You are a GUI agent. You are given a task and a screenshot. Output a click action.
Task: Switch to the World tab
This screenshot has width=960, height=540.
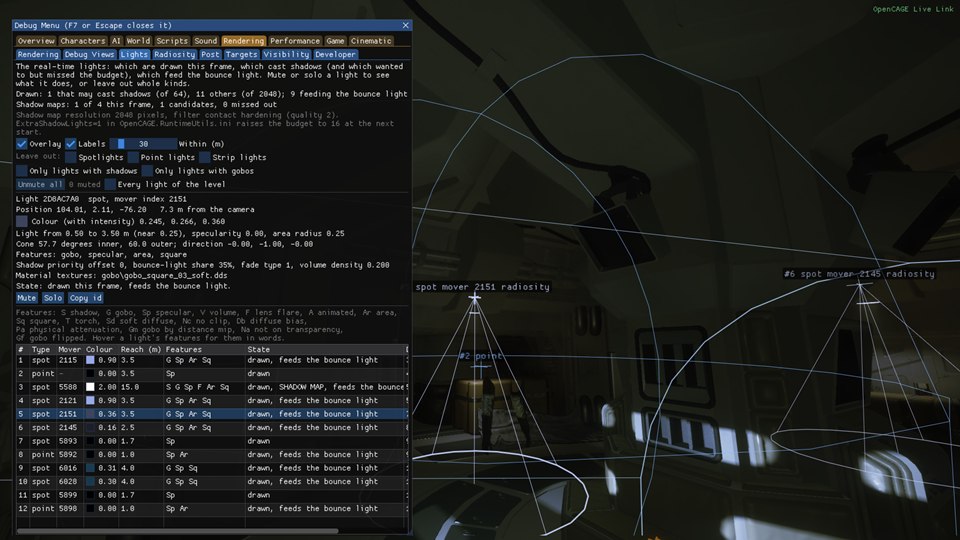point(138,41)
